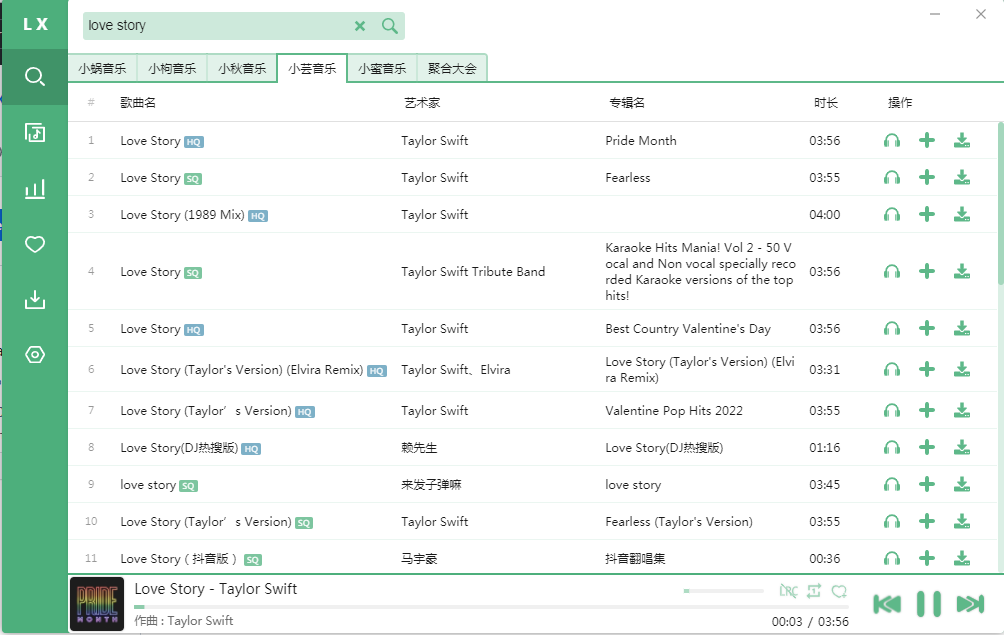Screen dimensions: 1004x635
Task: Skip to the next track
Action: (x=970, y=604)
